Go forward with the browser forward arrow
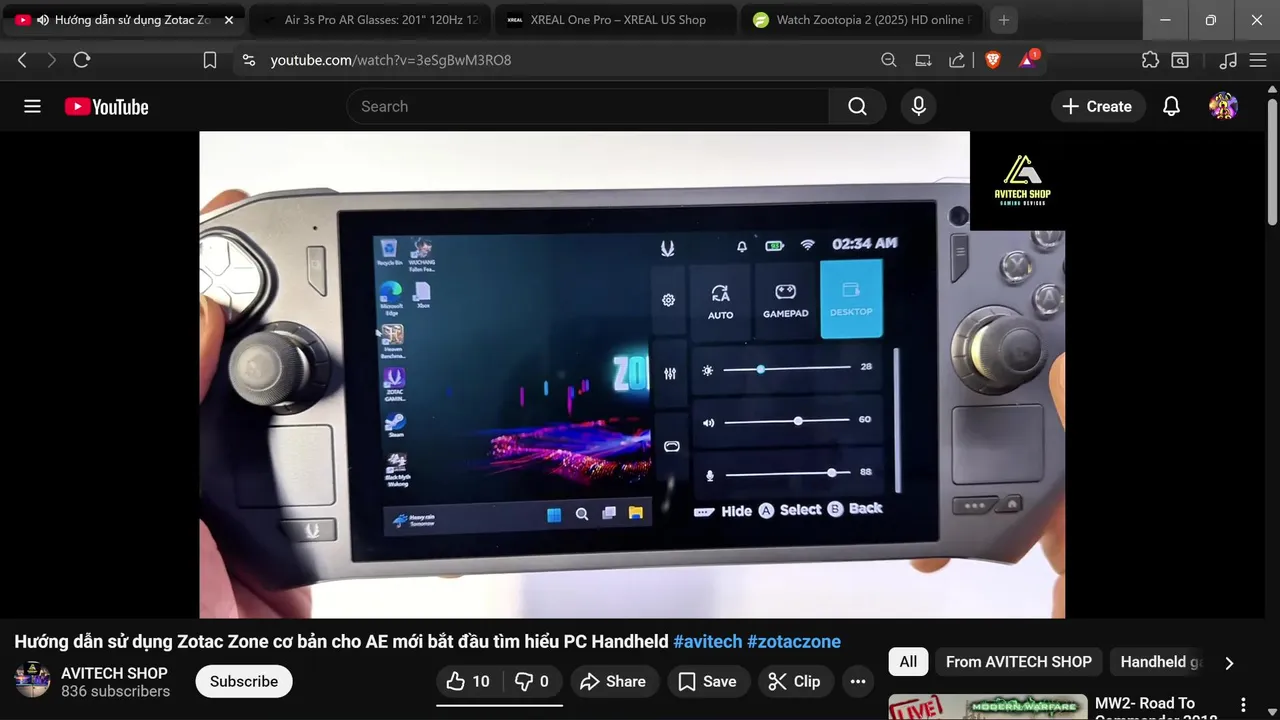 tap(52, 60)
